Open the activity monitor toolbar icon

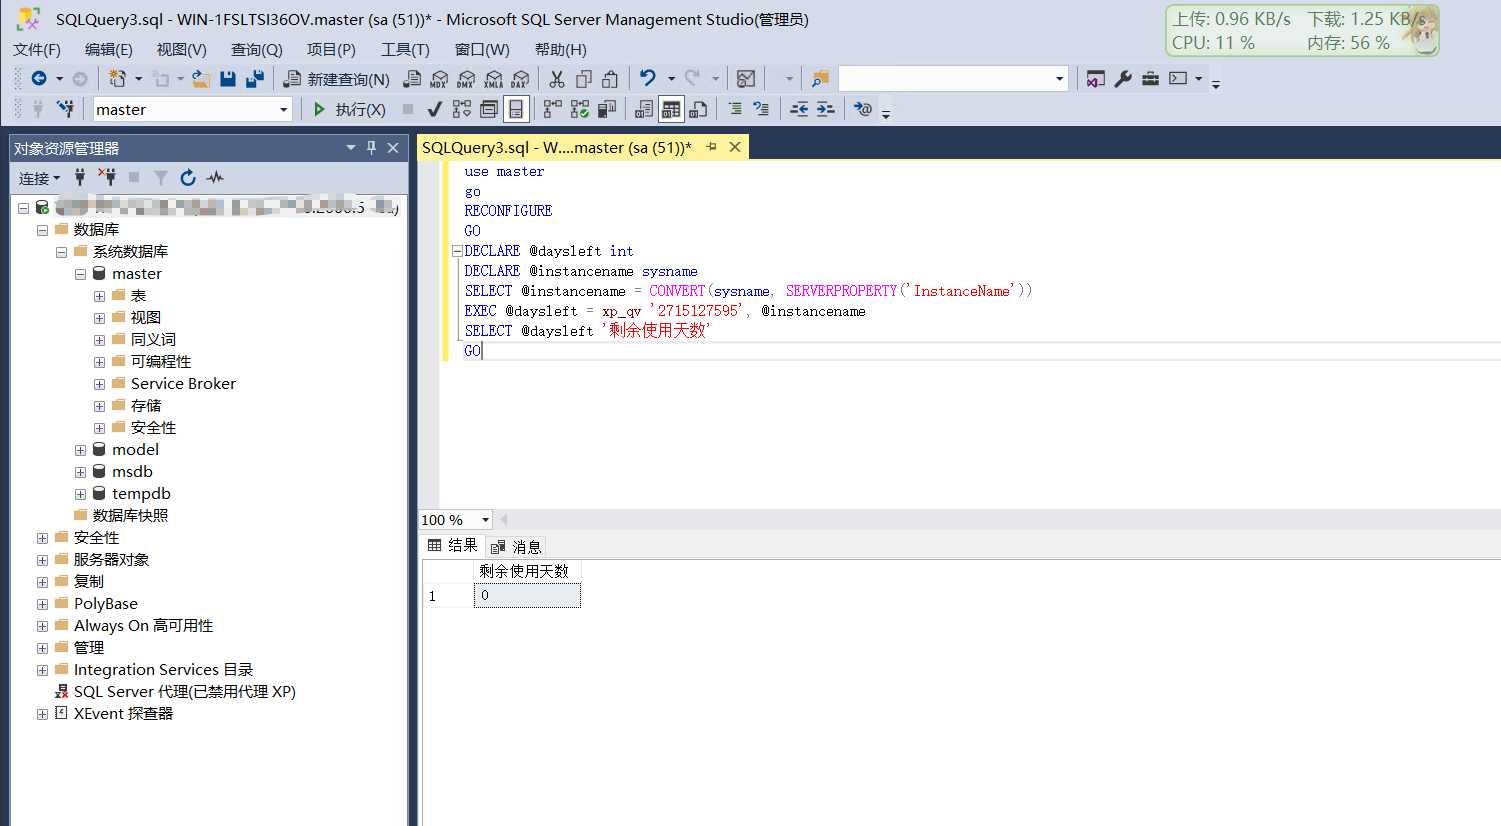[x=746, y=79]
